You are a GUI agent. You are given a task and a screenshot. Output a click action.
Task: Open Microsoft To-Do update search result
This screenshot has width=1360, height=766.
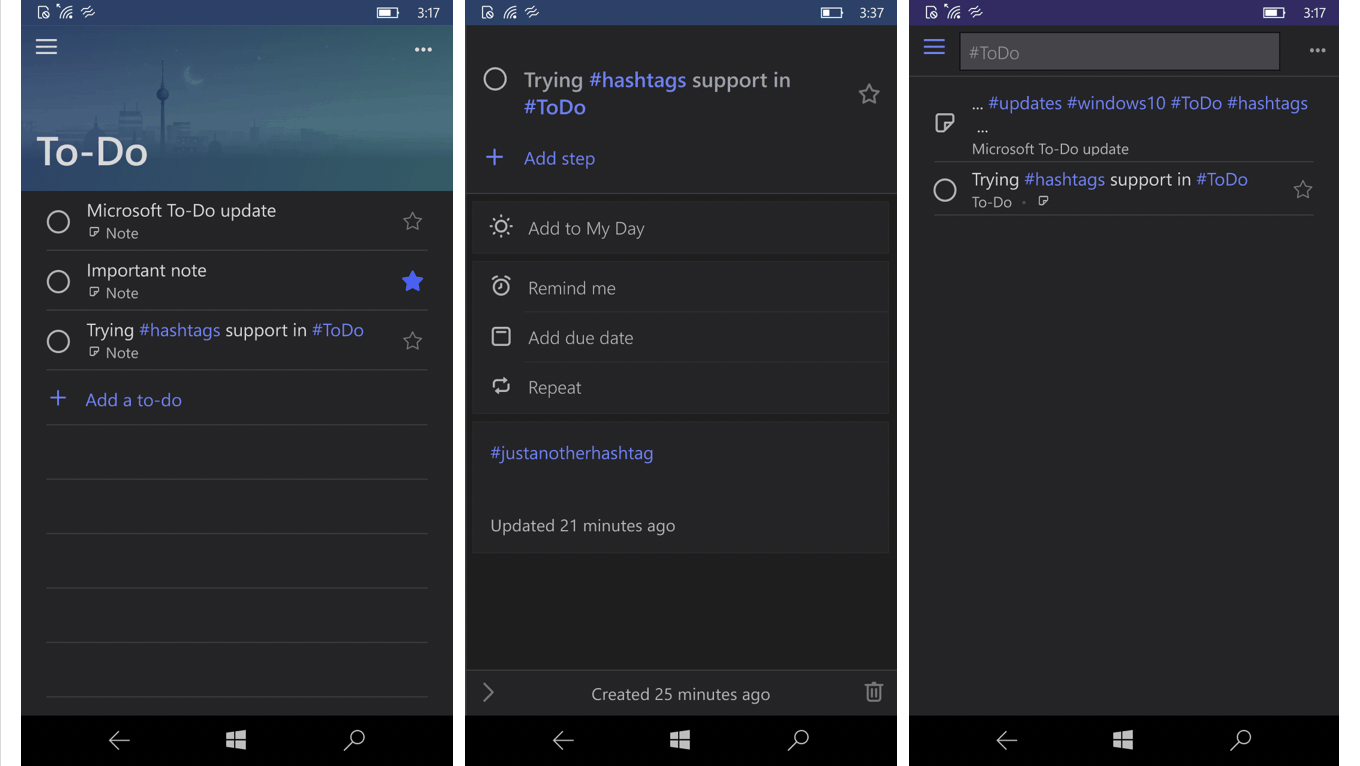click(x=1124, y=123)
